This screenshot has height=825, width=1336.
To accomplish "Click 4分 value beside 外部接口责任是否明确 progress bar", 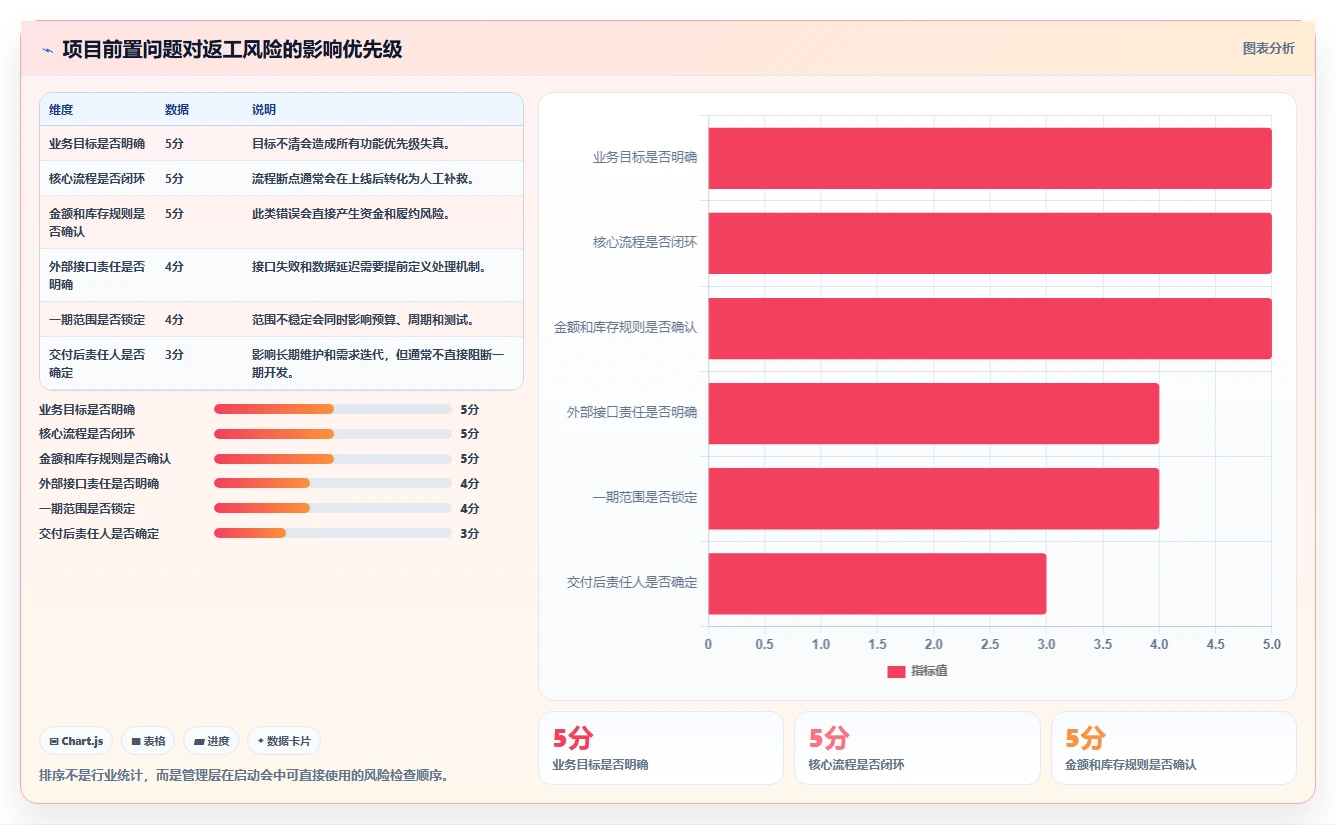I will (x=470, y=484).
